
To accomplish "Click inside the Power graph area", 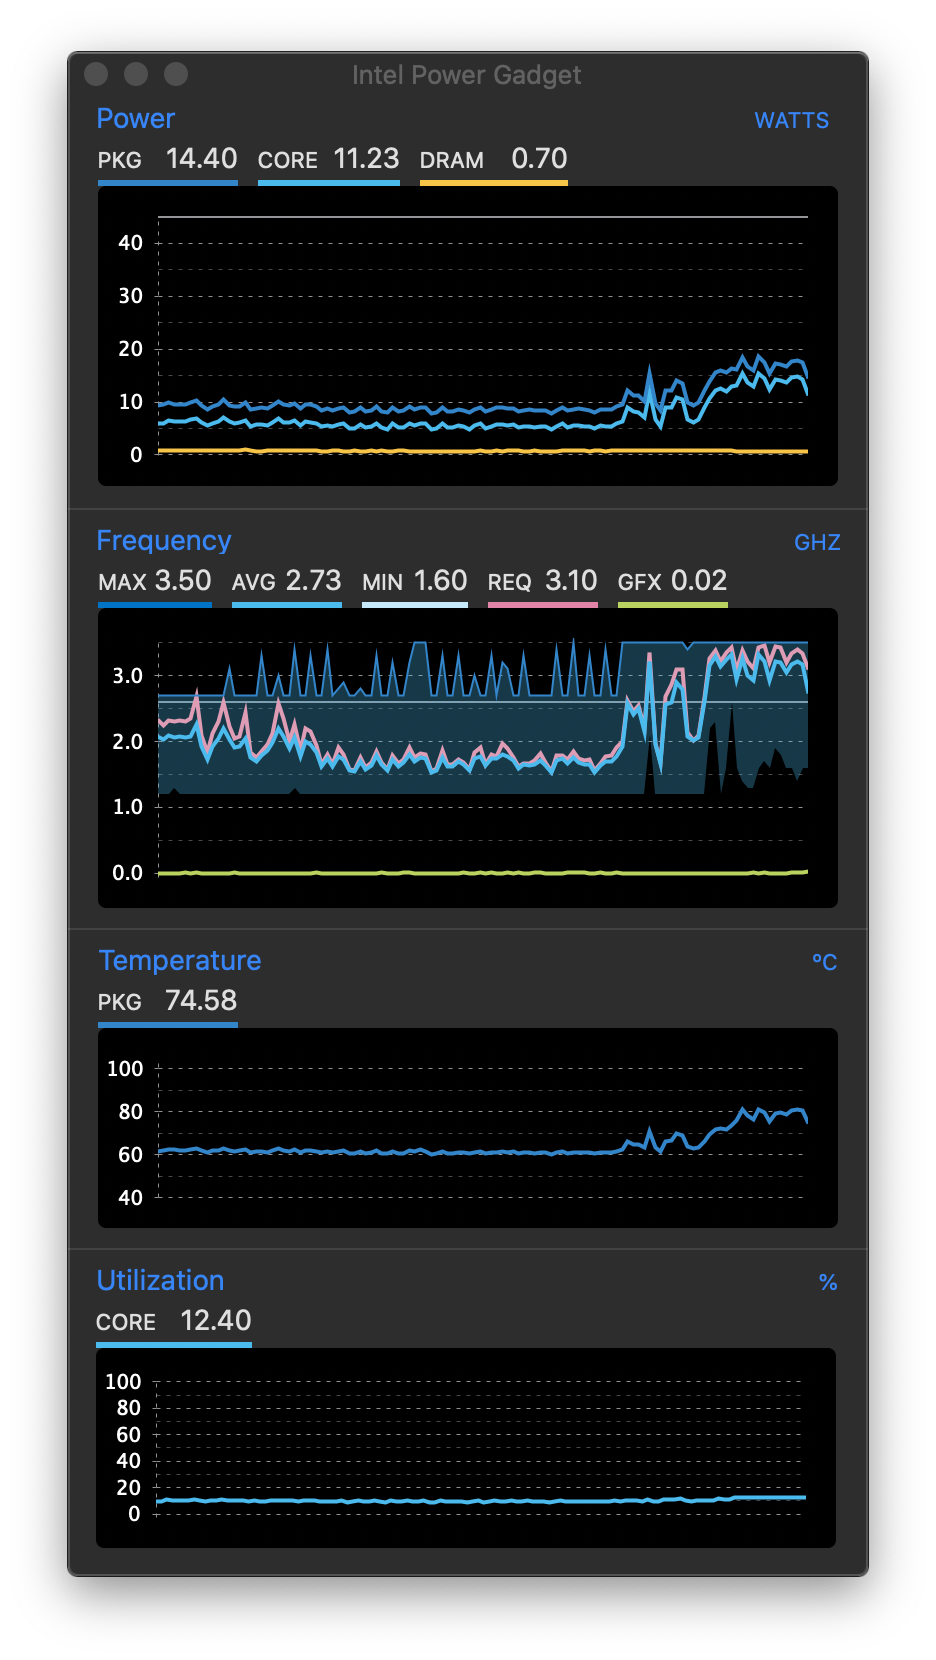I will click(x=468, y=336).
